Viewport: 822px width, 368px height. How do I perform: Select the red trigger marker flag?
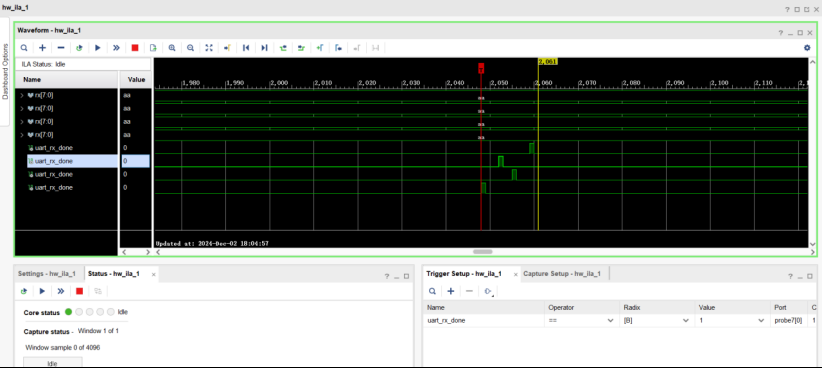(x=481, y=68)
